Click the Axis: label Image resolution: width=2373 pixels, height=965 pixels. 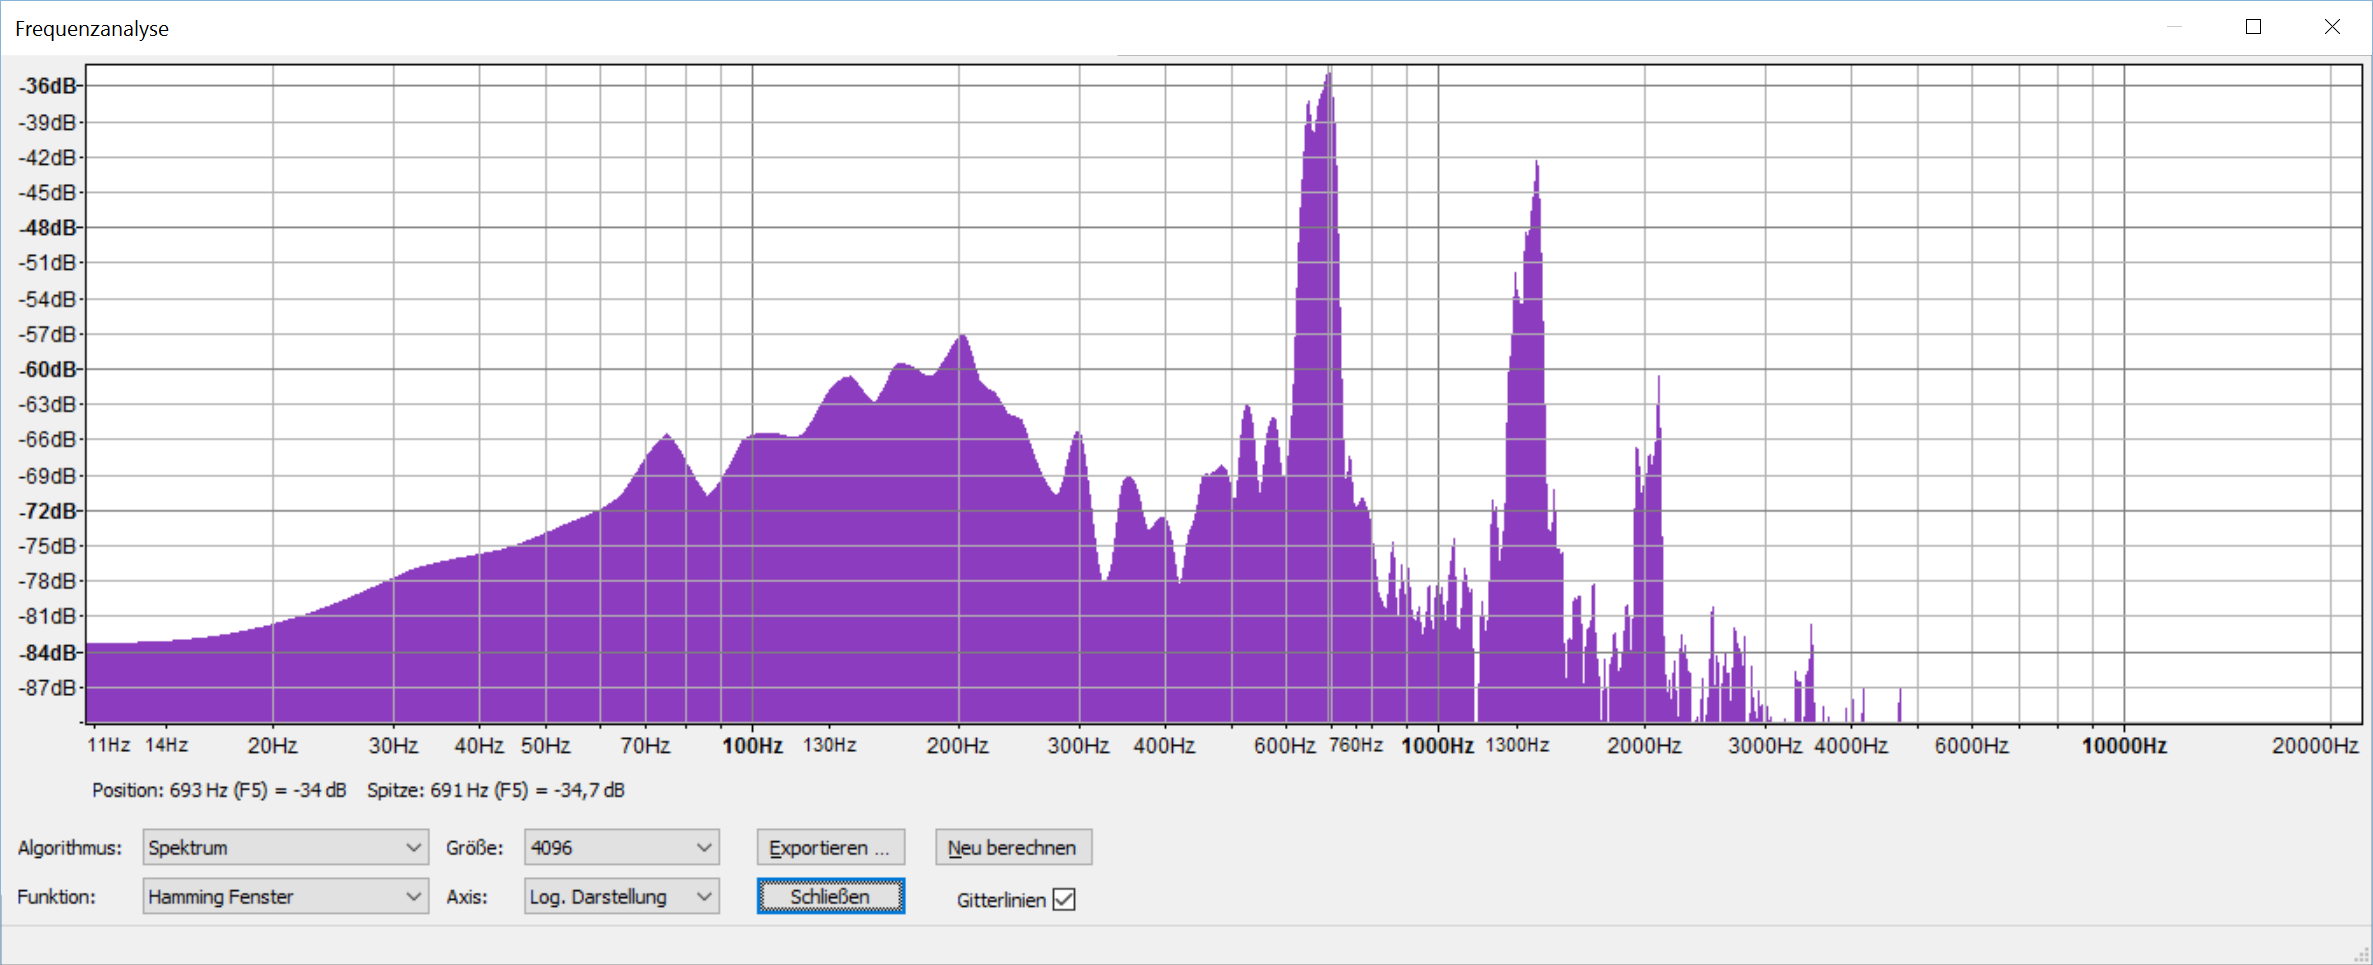click(x=466, y=896)
